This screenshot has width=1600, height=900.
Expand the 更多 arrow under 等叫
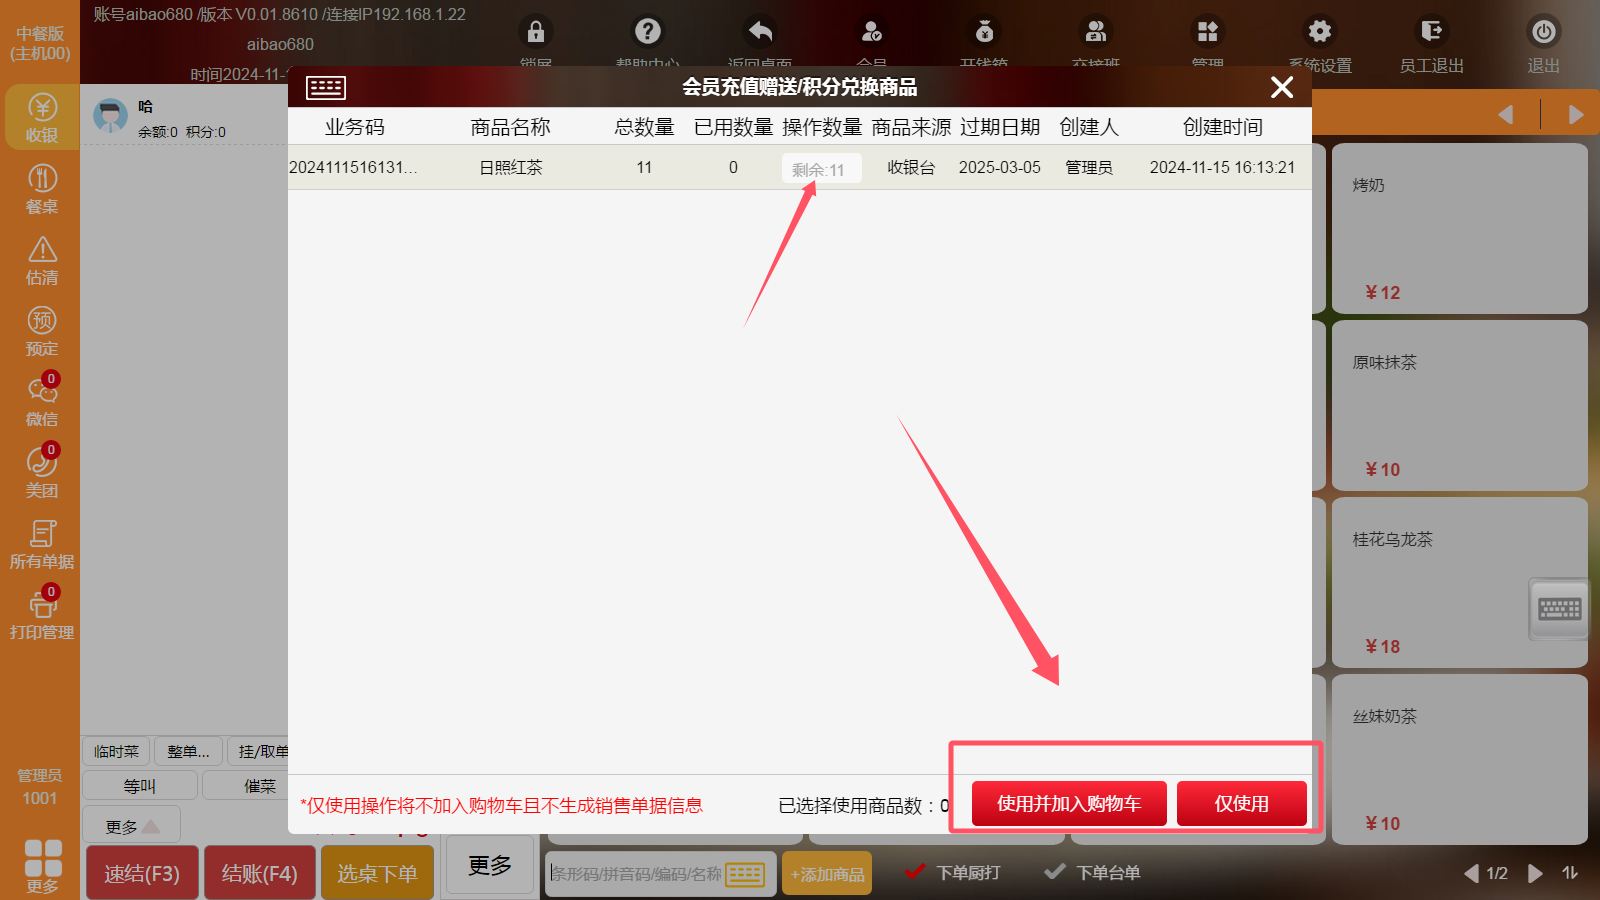[132, 826]
